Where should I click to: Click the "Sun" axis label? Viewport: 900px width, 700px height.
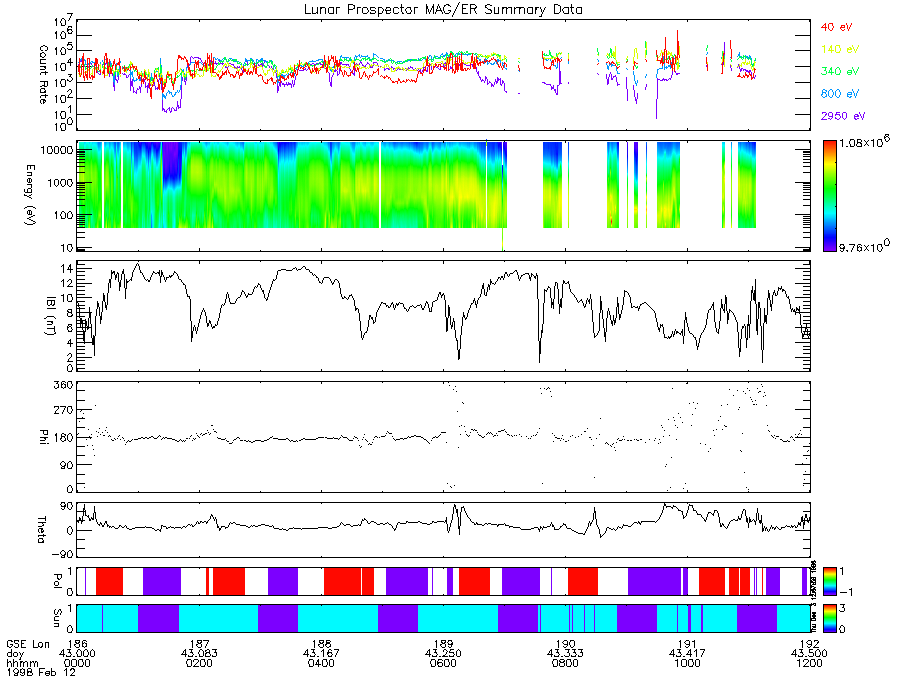pyautogui.click(x=56, y=618)
